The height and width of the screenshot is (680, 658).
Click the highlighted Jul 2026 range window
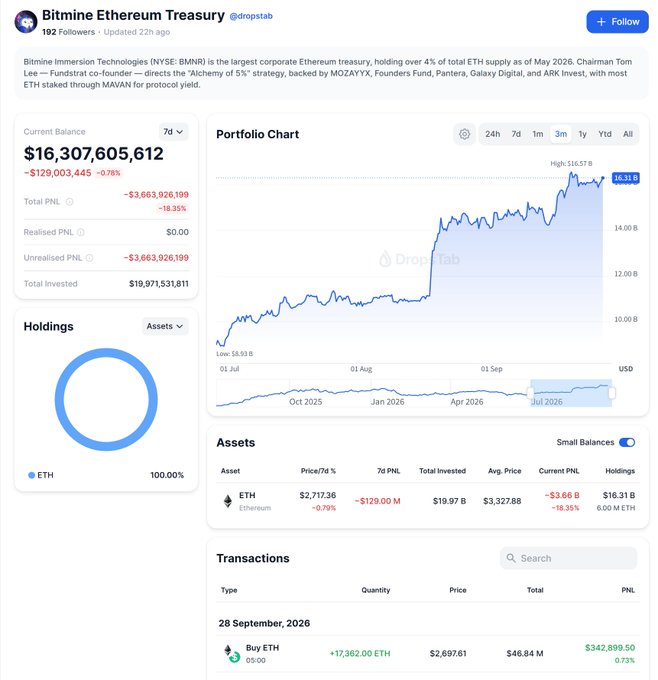[x=571, y=393]
